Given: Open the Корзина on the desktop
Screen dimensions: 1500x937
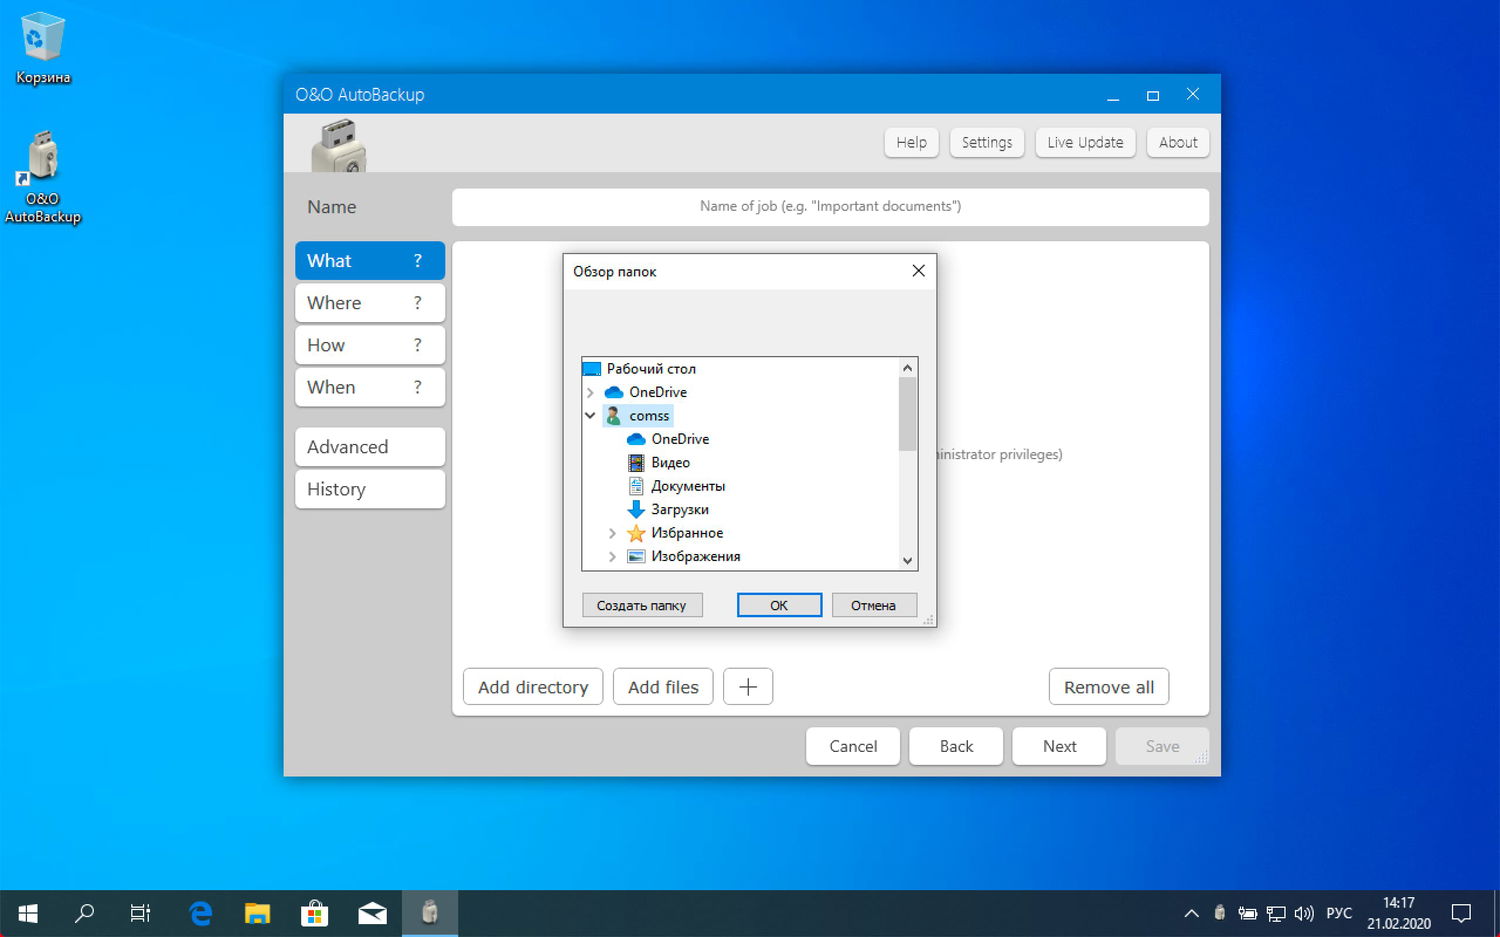Looking at the screenshot, I should pos(41,40).
